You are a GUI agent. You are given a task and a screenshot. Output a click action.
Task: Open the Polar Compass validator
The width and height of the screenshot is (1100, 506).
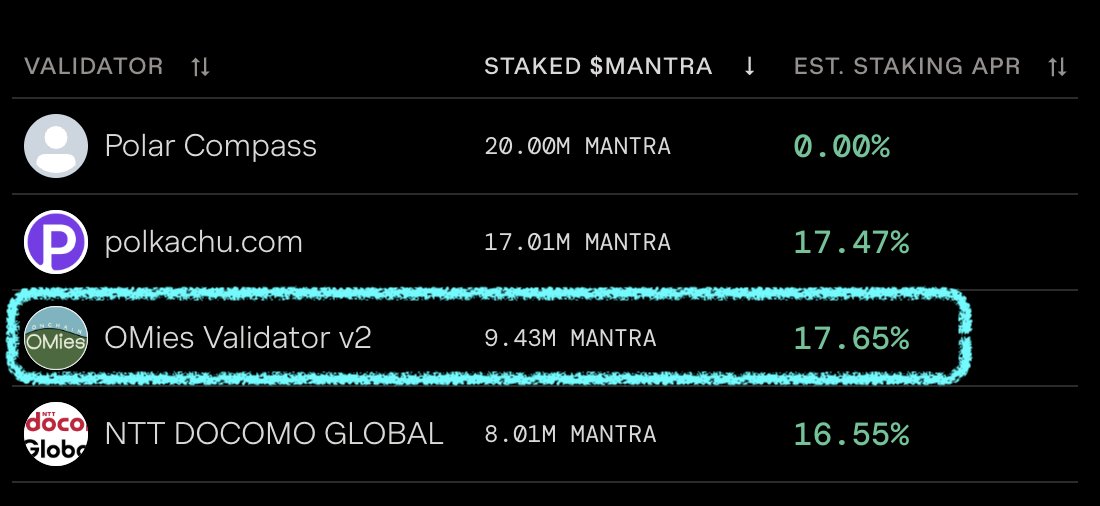click(211, 146)
